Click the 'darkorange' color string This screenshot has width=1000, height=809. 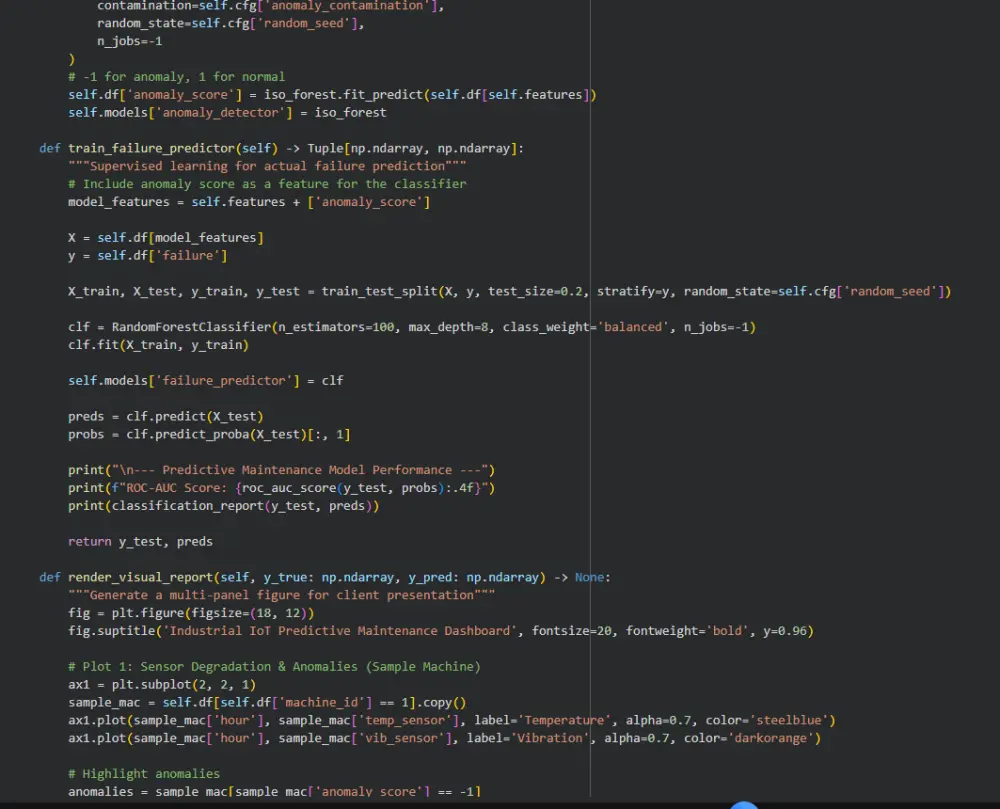click(771, 738)
